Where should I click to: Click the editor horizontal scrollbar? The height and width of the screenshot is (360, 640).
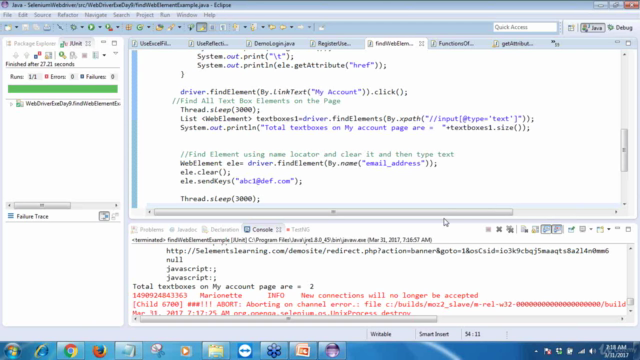coord(333,212)
